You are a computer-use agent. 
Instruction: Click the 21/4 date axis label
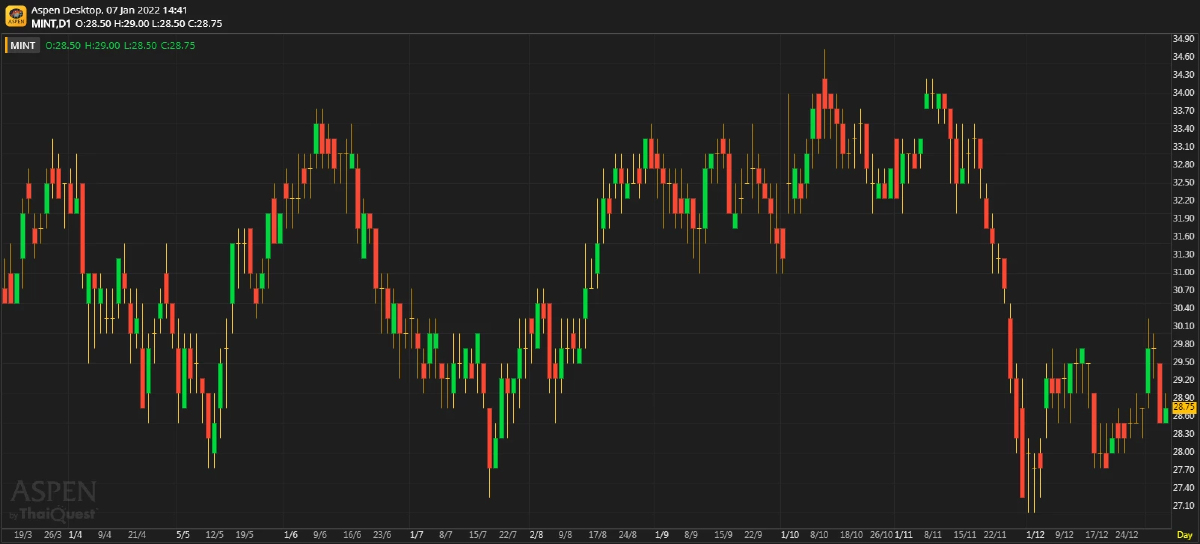tap(138, 535)
